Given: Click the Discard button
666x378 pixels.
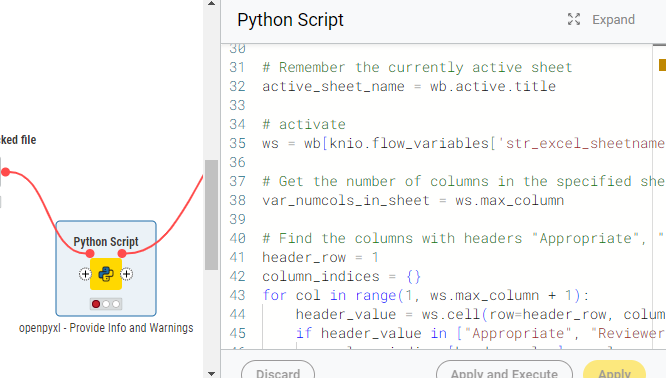Looking at the screenshot, I should point(278,372).
